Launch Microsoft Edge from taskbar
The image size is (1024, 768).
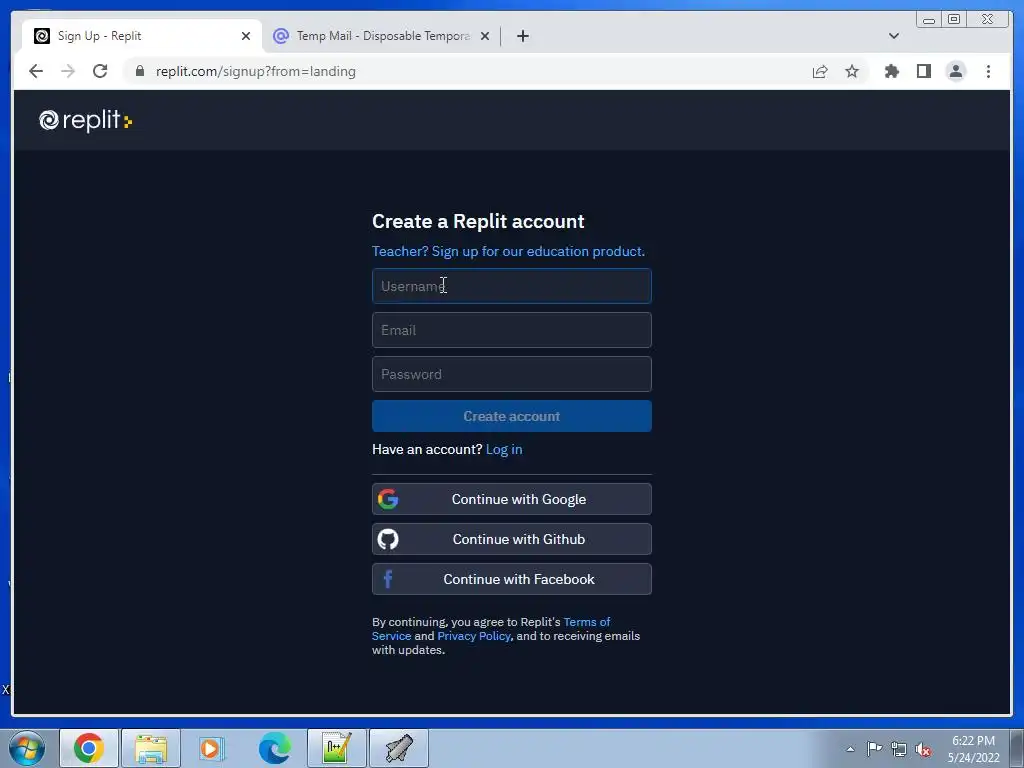pyautogui.click(x=274, y=748)
